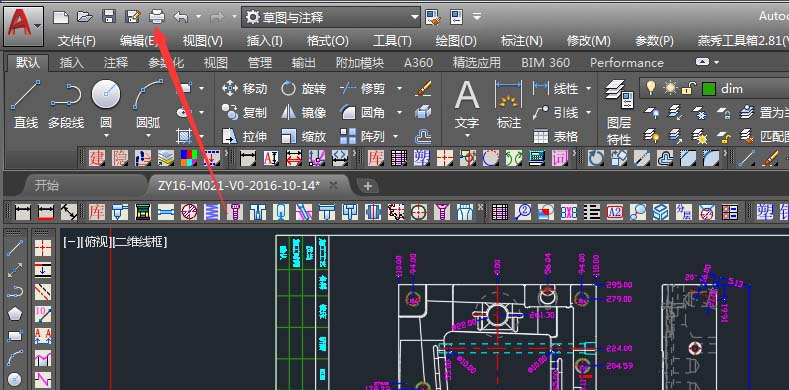Undo the last action with the arrow icon
Screen dimensions: 789x390
point(181,17)
